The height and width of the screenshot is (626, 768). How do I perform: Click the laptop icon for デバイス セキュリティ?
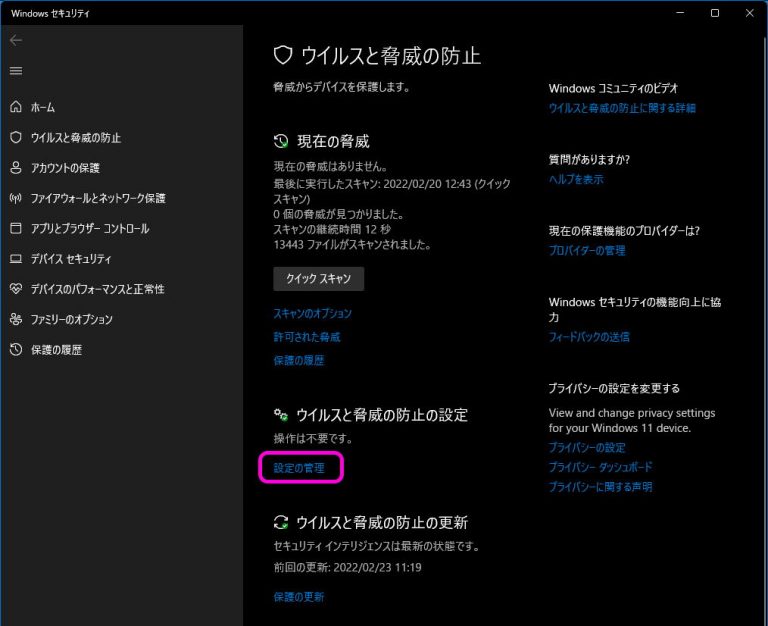pyautogui.click(x=16, y=259)
